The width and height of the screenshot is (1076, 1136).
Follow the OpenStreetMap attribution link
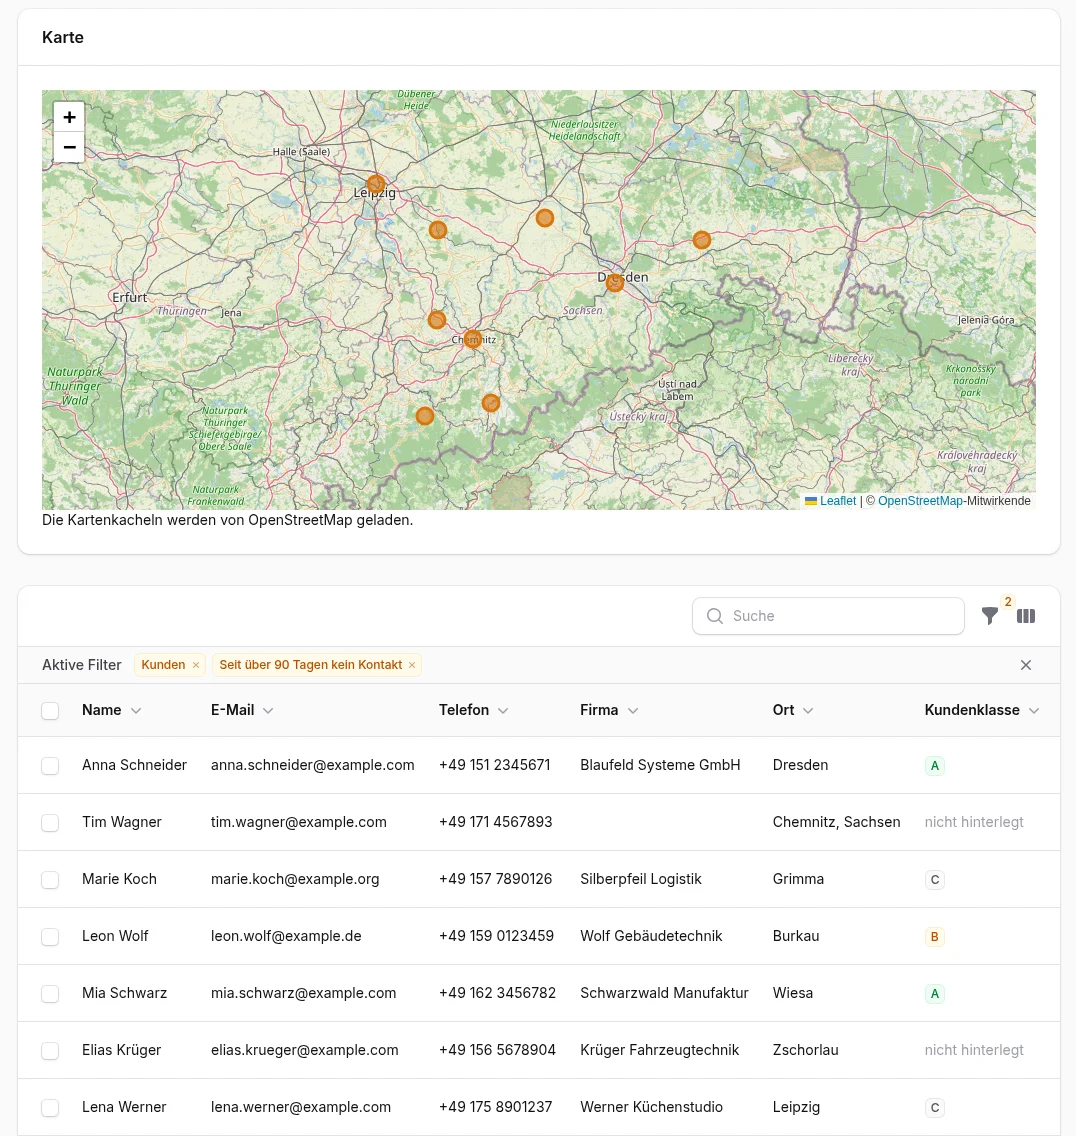920,501
